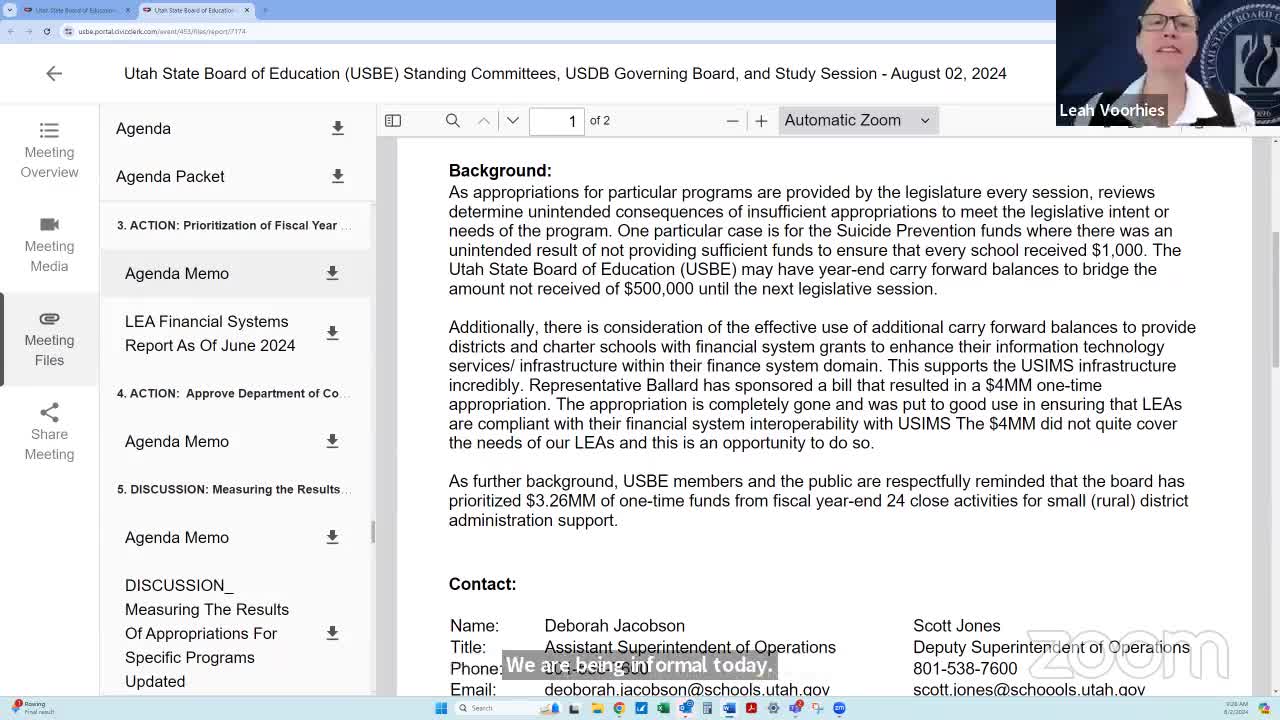Image resolution: width=1280 pixels, height=720 pixels.
Task: Close the active browser tab
Action: [x=247, y=10]
